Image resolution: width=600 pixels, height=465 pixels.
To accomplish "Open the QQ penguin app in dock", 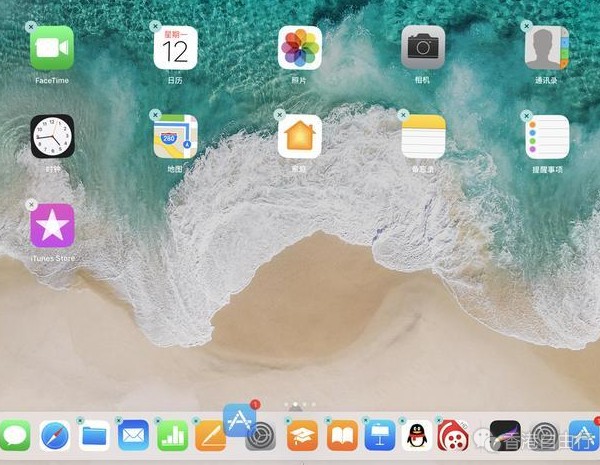I will pyautogui.click(x=417, y=435).
